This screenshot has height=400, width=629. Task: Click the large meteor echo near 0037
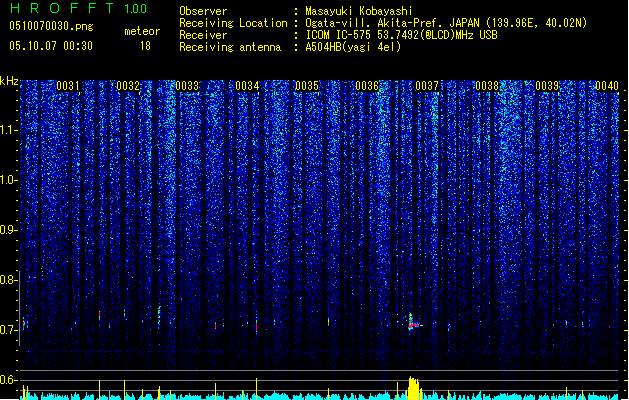[x=413, y=323]
